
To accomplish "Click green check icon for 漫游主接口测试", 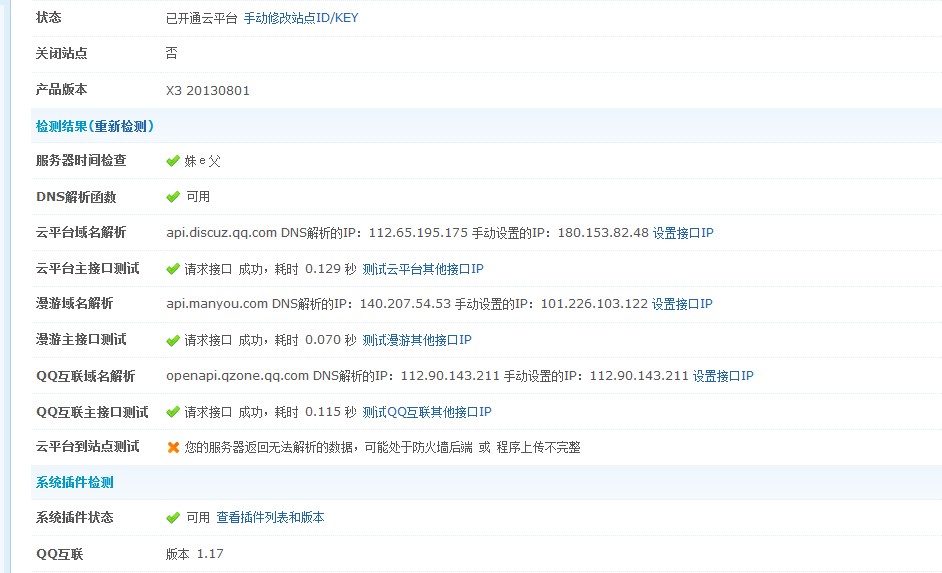I will (173, 341).
